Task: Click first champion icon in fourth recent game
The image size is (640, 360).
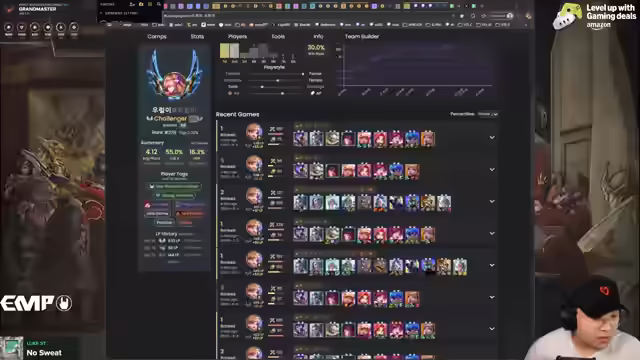Action: 300,234
